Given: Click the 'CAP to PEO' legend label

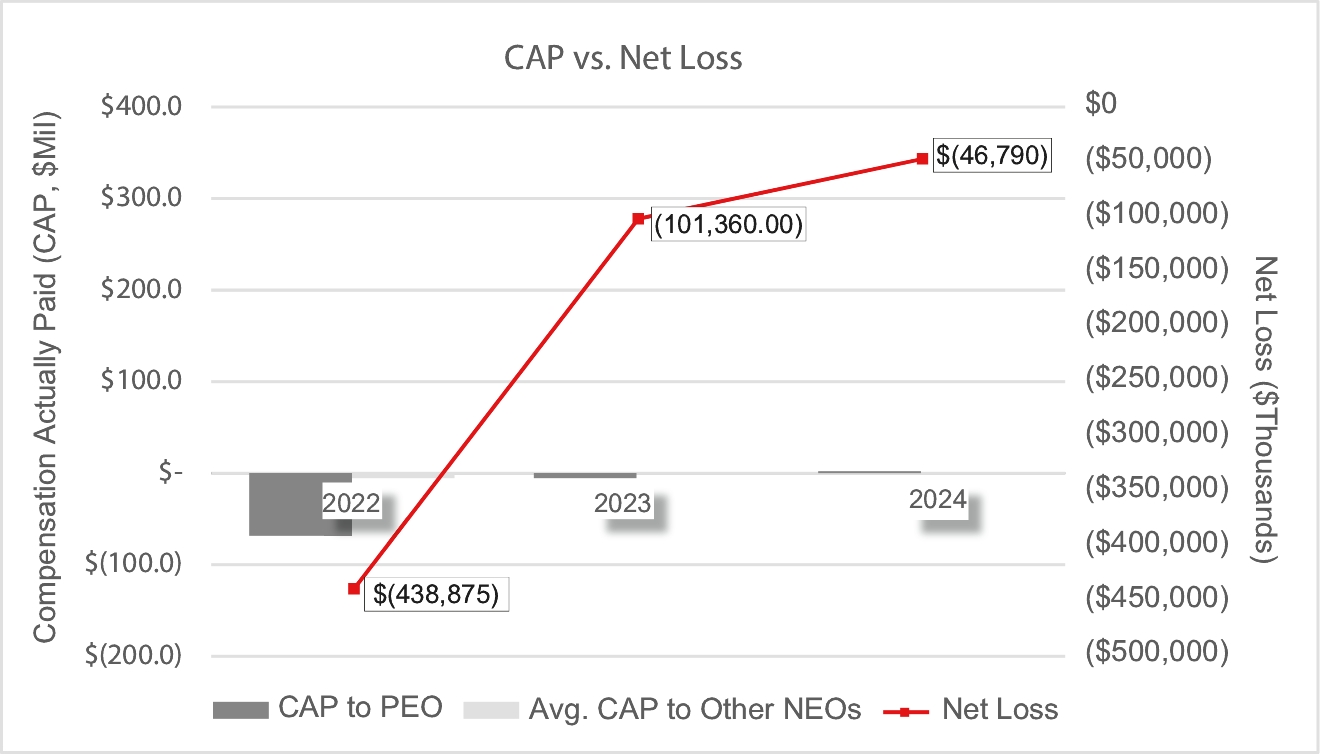Looking at the screenshot, I should coord(361,709).
